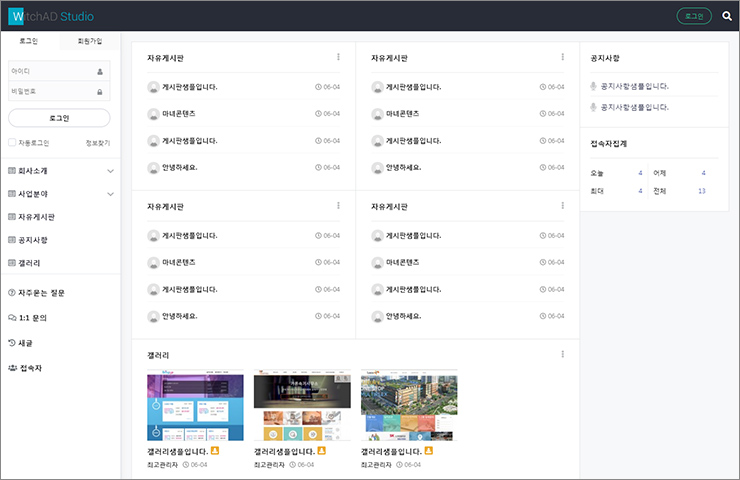Click the 비밀번호 input field
Image resolution: width=740 pixels, height=480 pixels.
[x=59, y=92]
